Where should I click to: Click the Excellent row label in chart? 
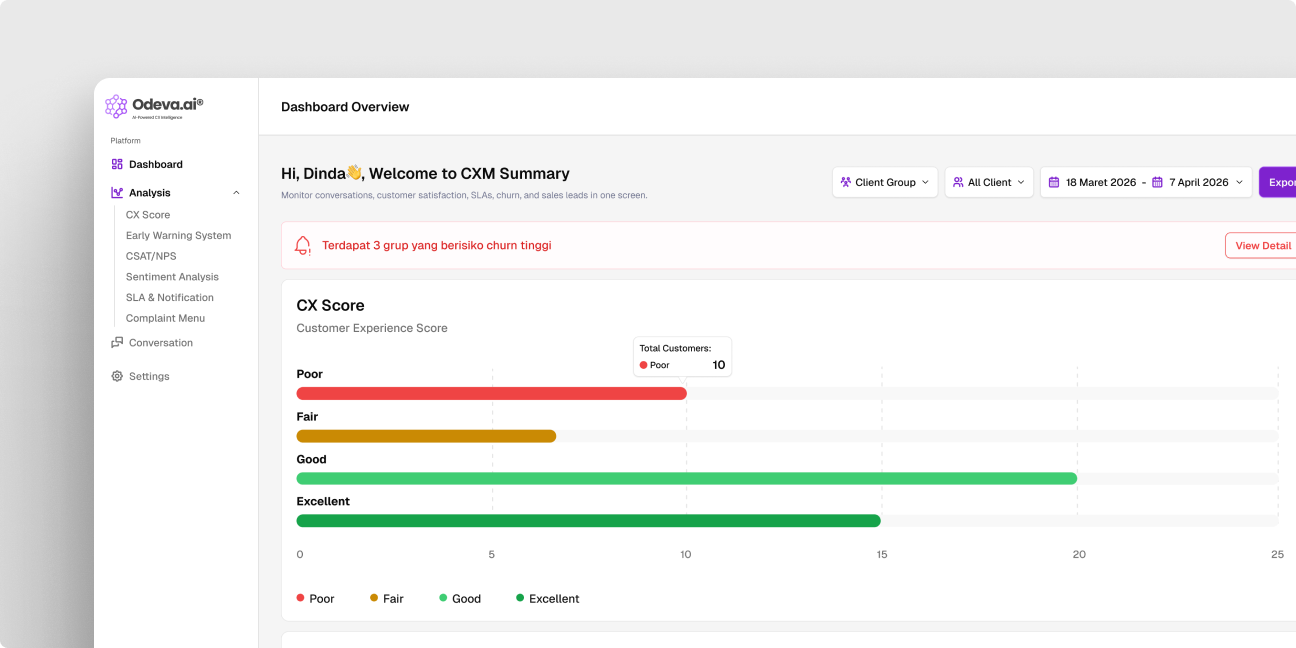point(324,501)
